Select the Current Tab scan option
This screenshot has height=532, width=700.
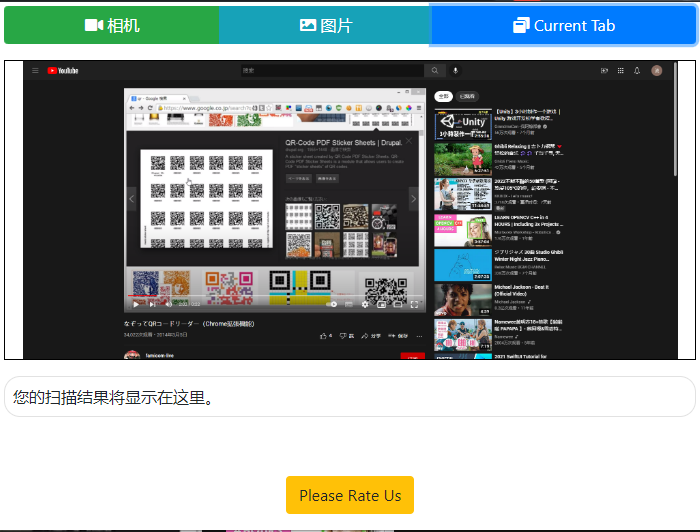point(563,25)
